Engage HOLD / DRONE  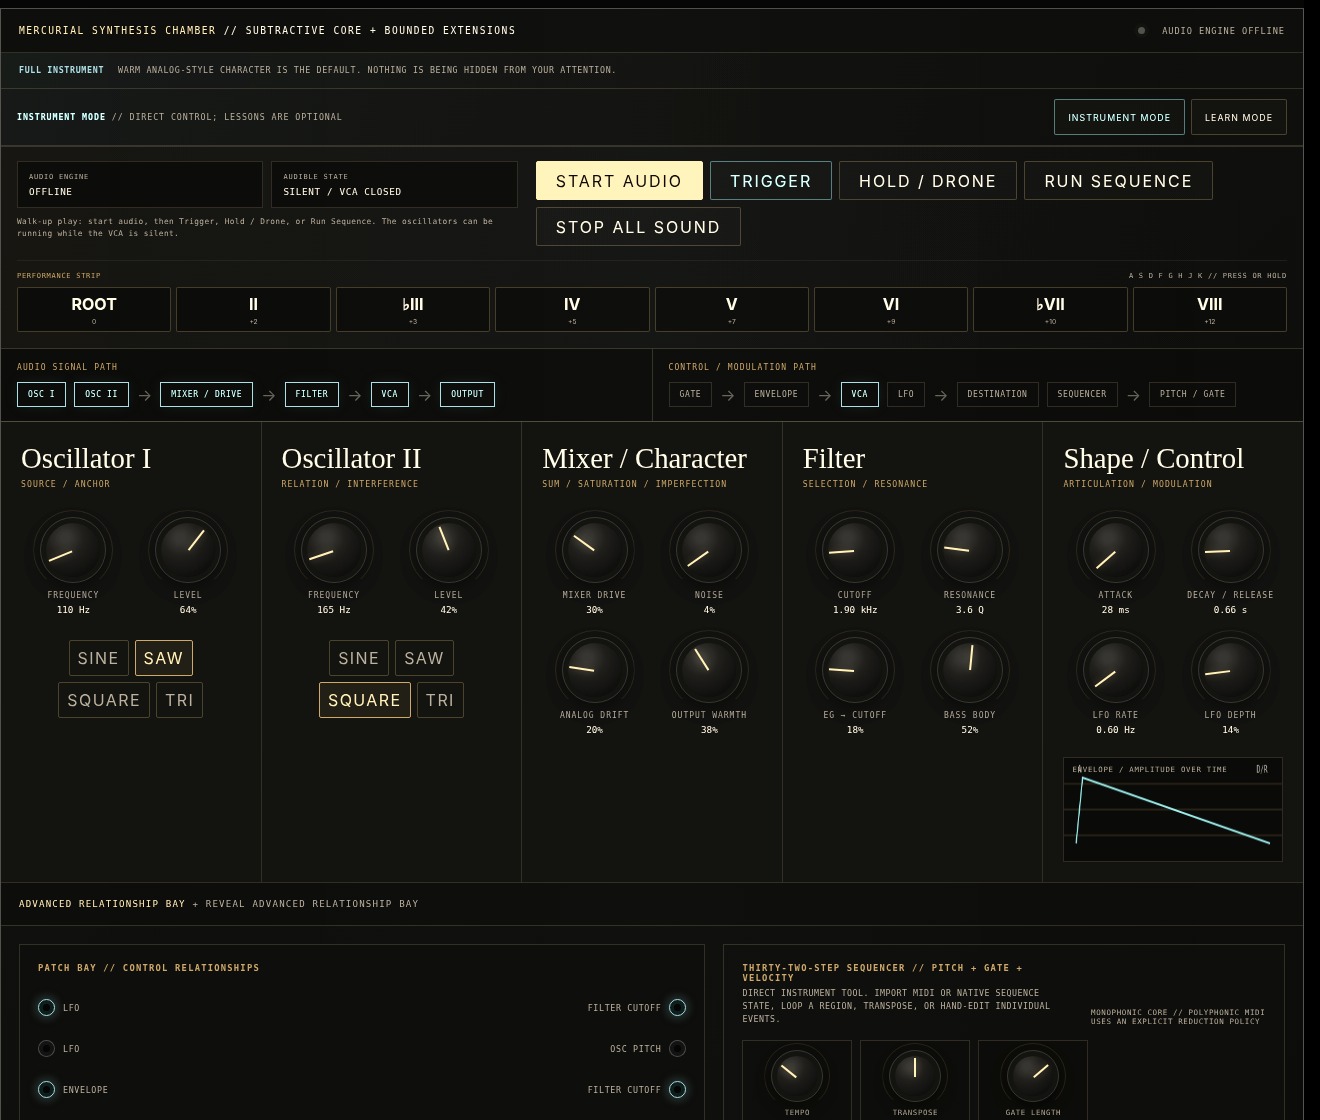[928, 180]
